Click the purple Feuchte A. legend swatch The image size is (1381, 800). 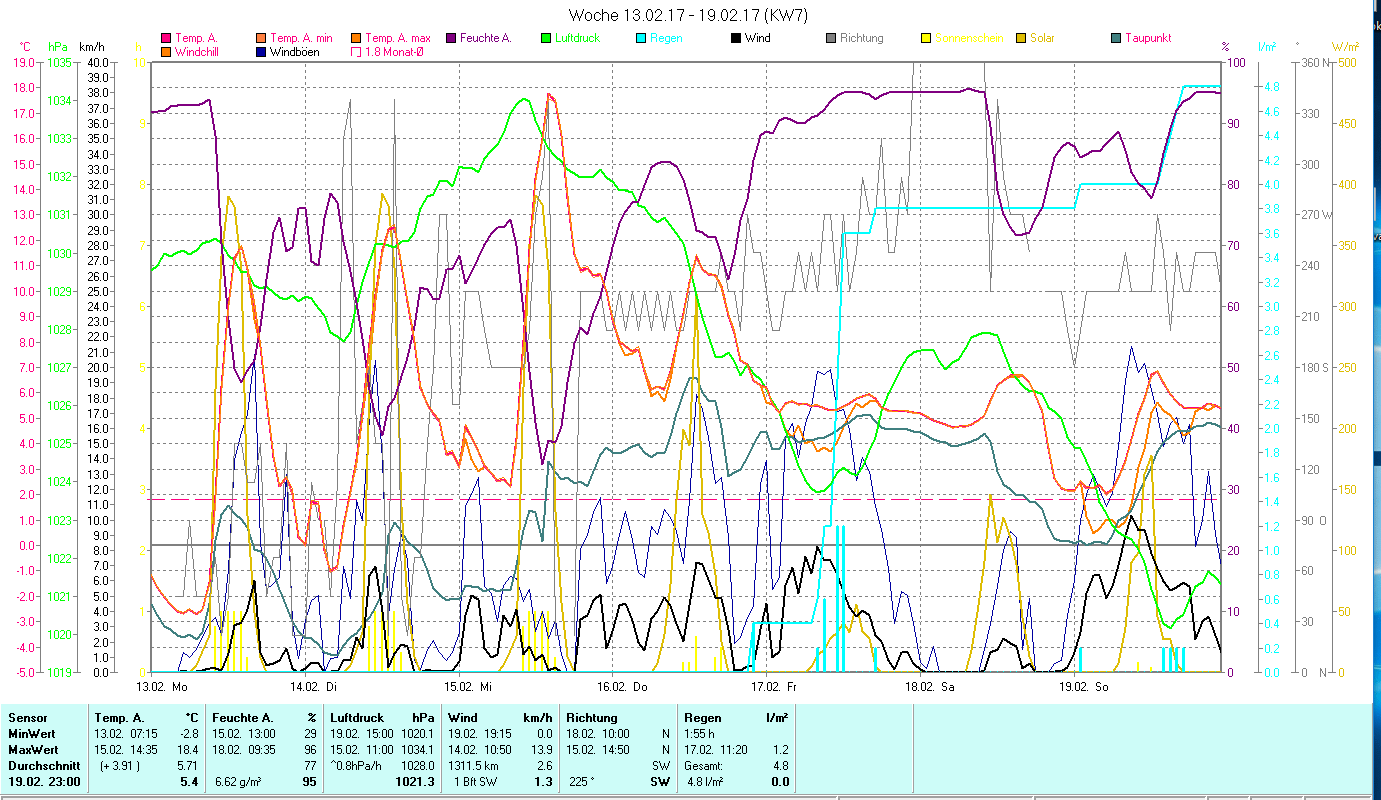[452, 39]
